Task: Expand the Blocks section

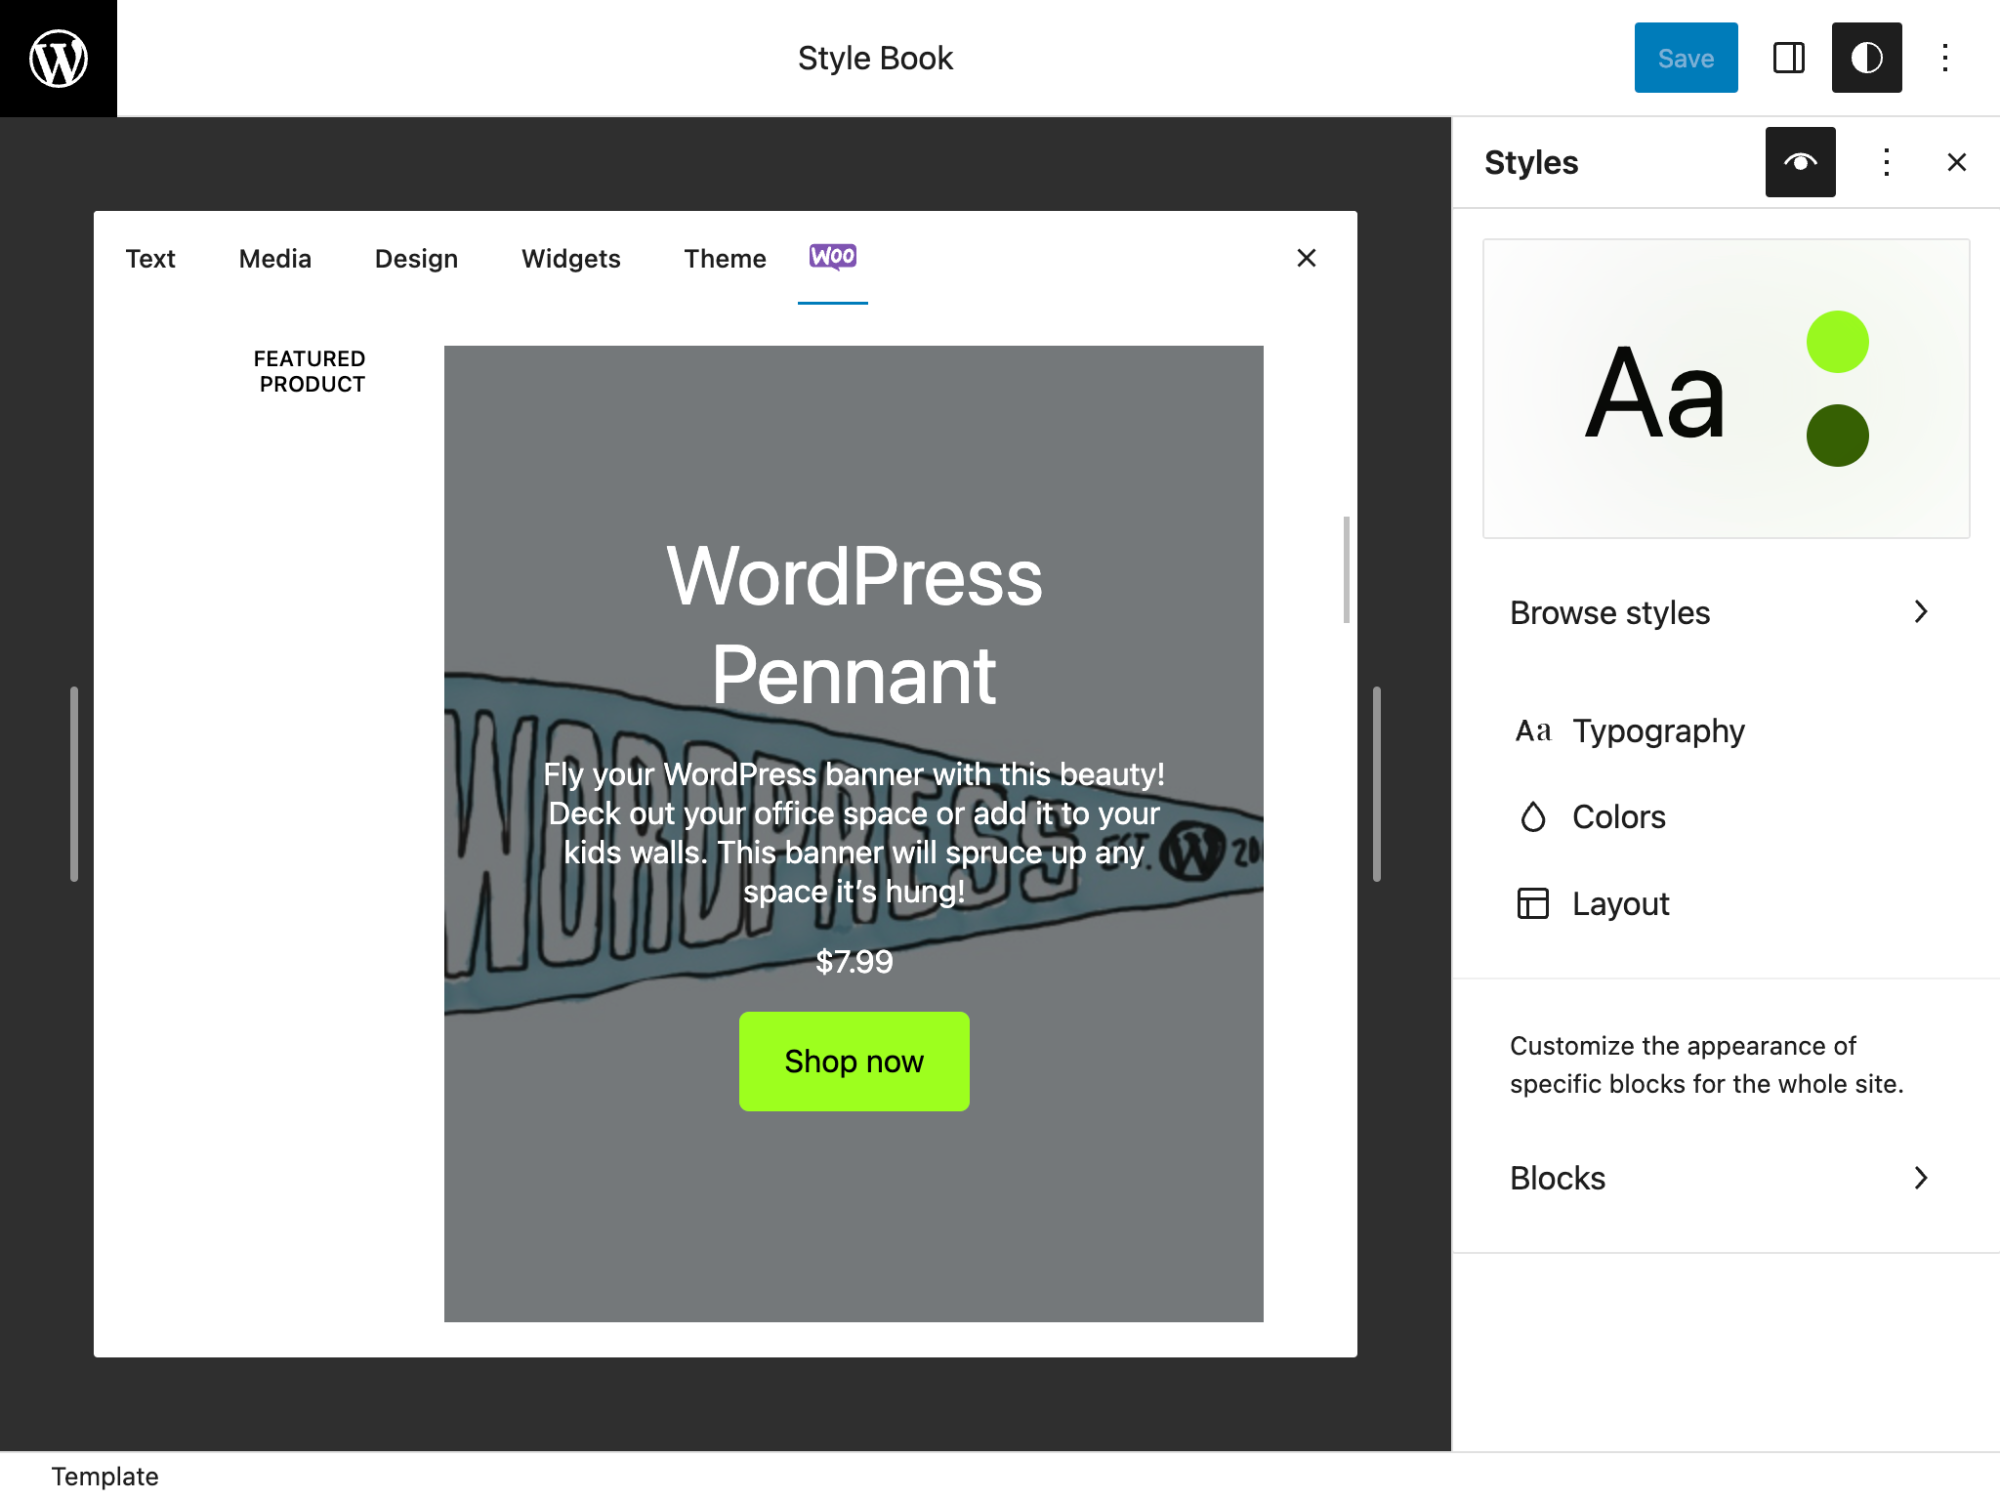Action: (1726, 1178)
